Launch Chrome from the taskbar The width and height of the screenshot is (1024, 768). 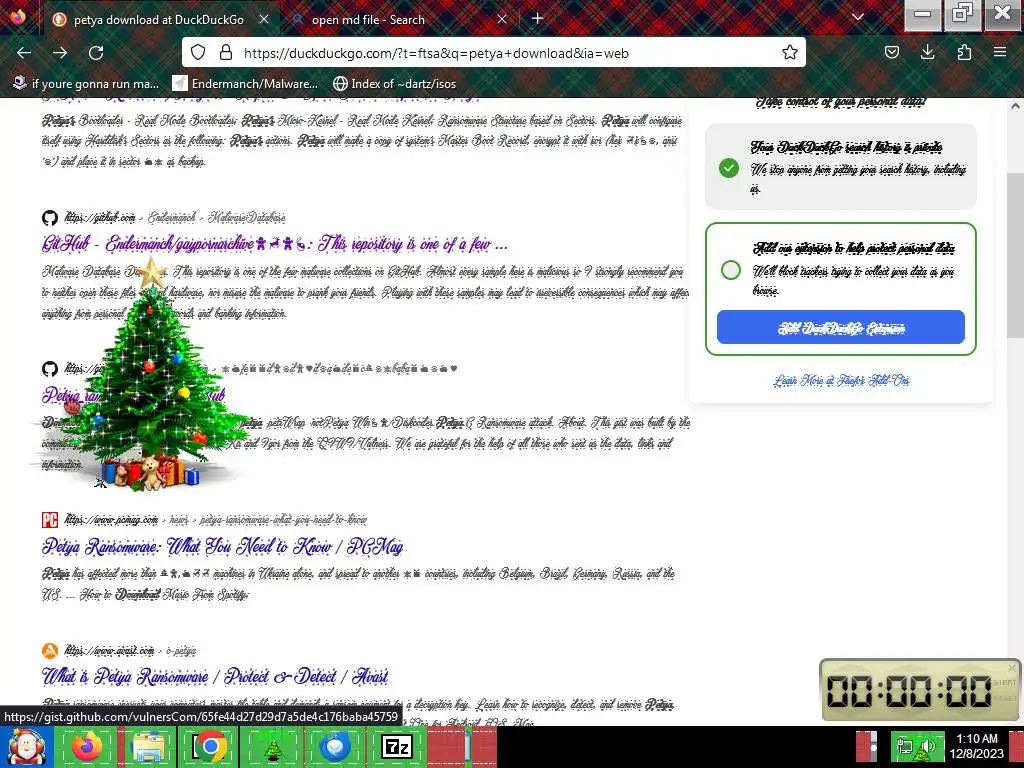pyautogui.click(x=210, y=747)
